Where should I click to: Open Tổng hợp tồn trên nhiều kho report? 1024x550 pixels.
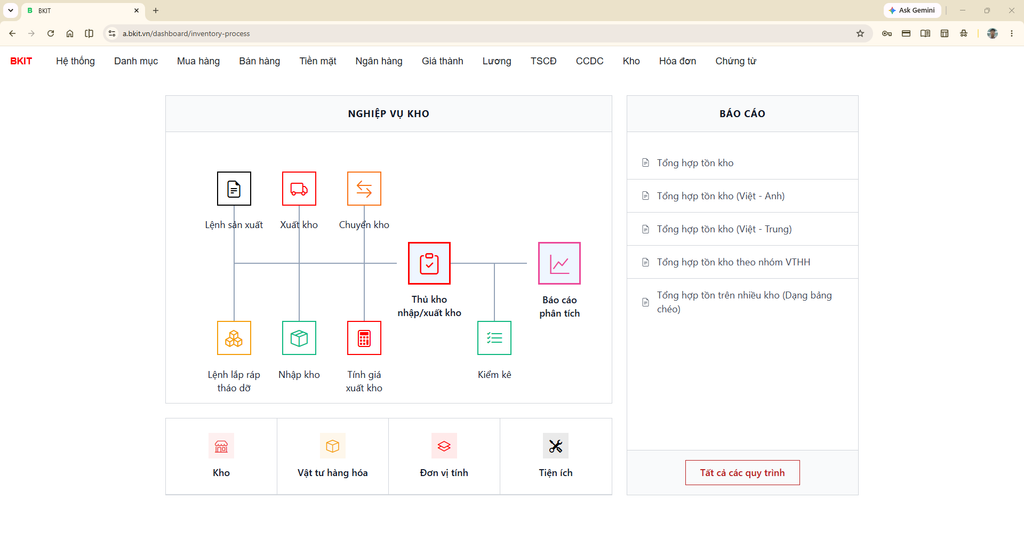click(743, 302)
